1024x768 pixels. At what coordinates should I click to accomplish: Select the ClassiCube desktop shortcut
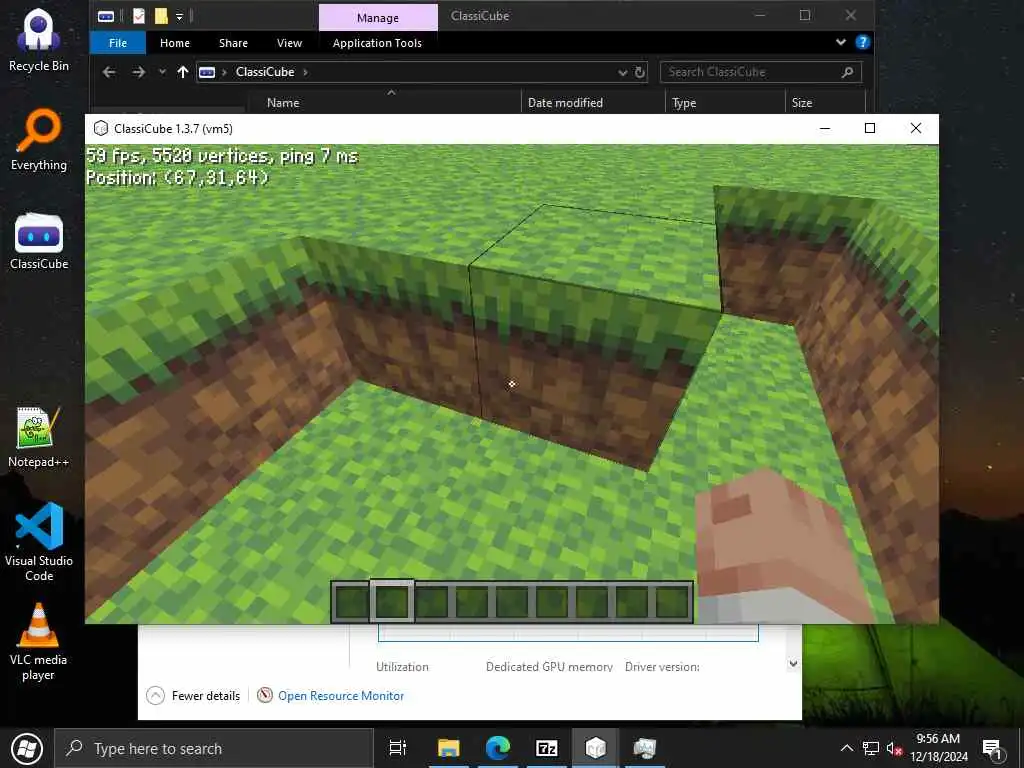coord(39,240)
